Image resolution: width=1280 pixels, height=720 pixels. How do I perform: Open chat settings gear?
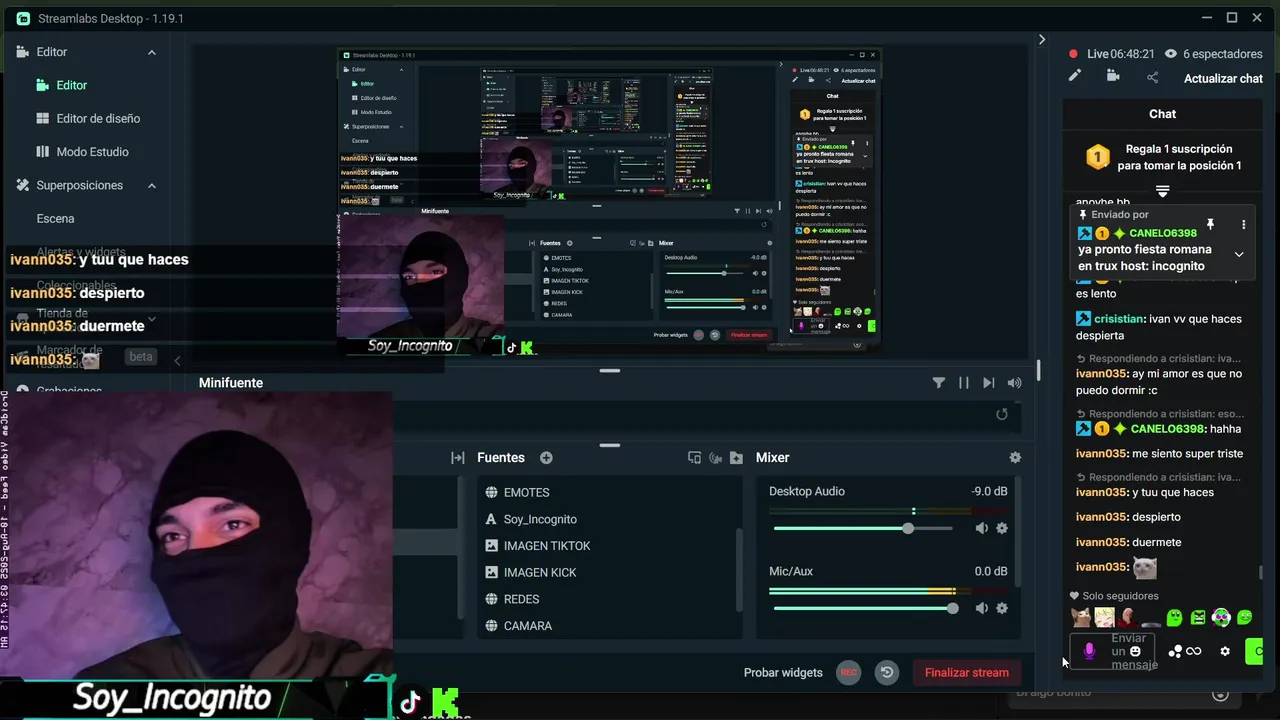click(1225, 652)
